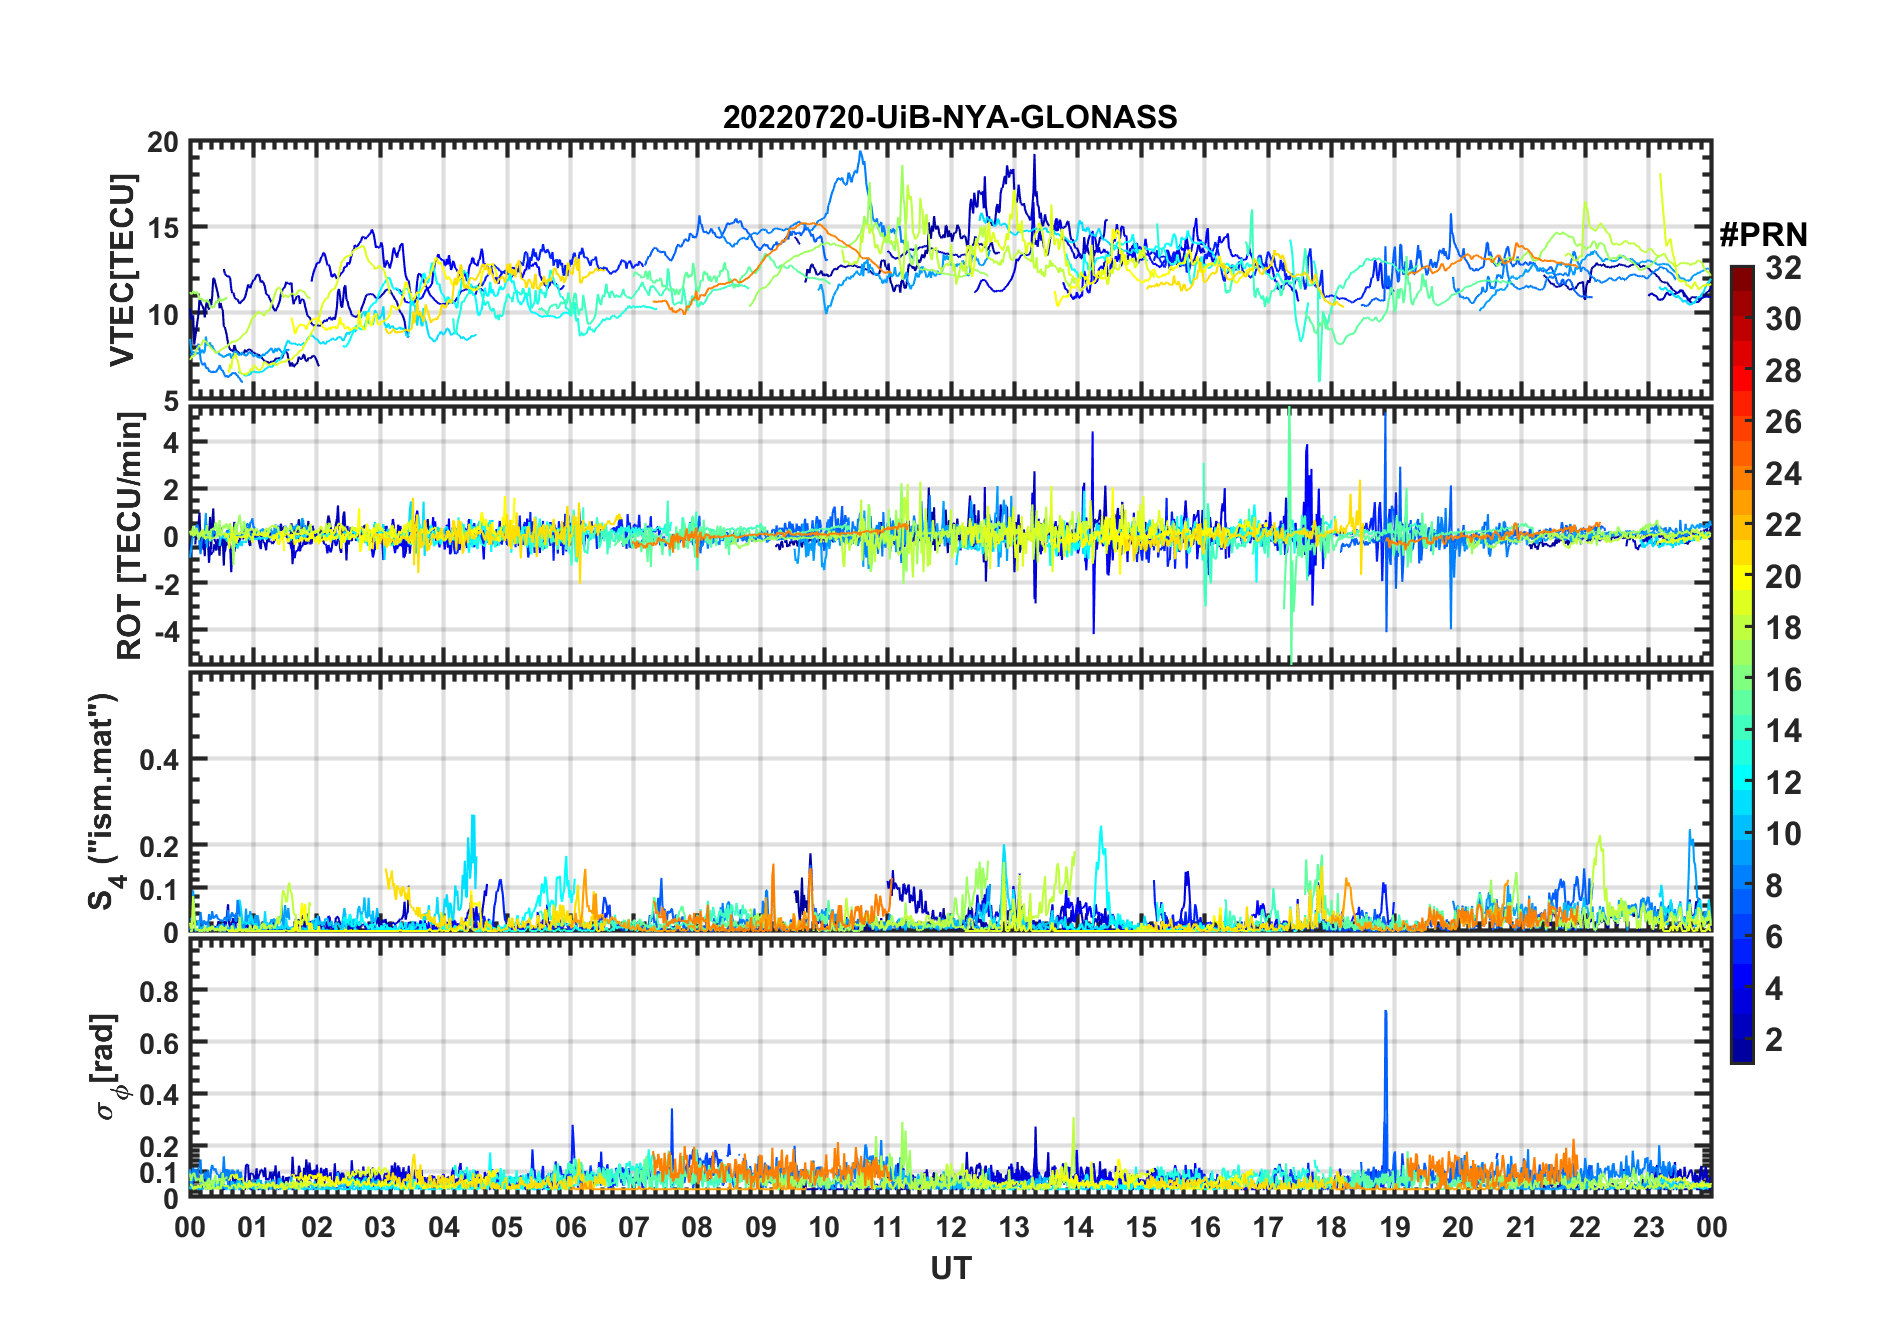
Task: Click the PRN colorbar gradient strip
Action: (1742, 664)
